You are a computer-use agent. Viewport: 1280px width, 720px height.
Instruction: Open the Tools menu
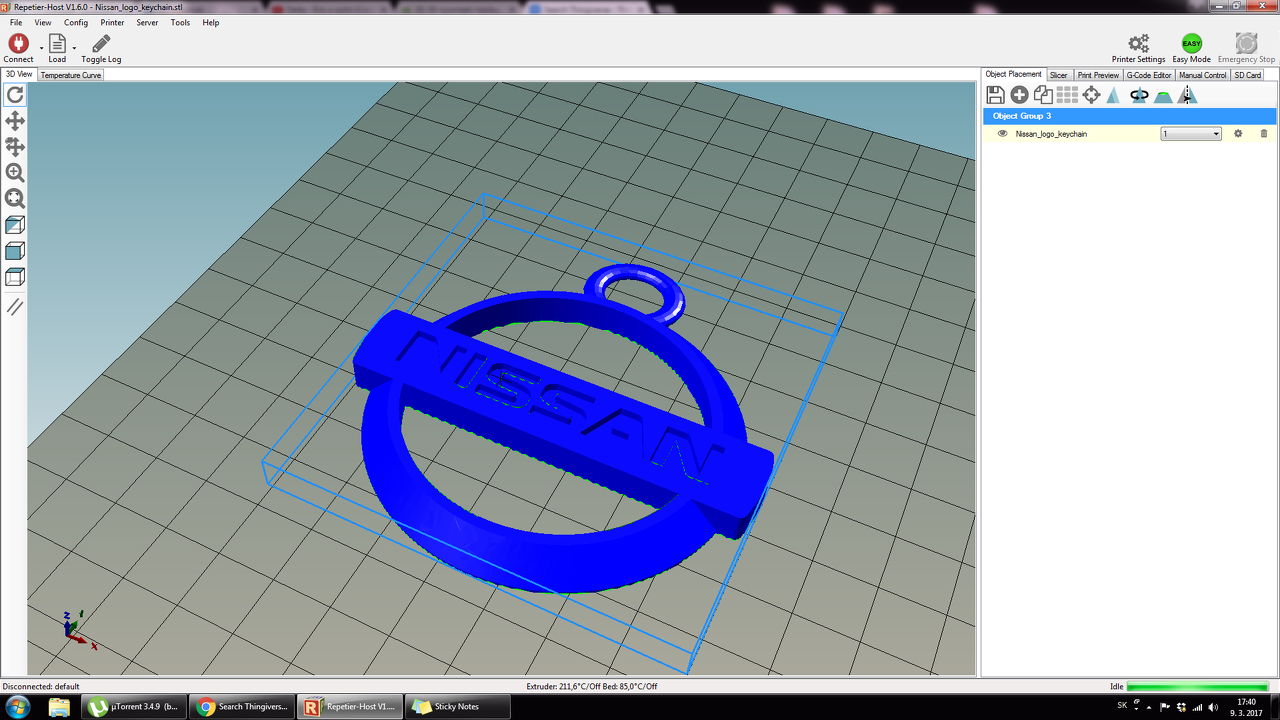pos(180,22)
